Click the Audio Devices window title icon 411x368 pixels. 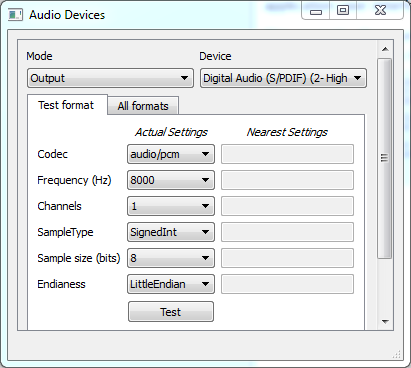tap(15, 15)
